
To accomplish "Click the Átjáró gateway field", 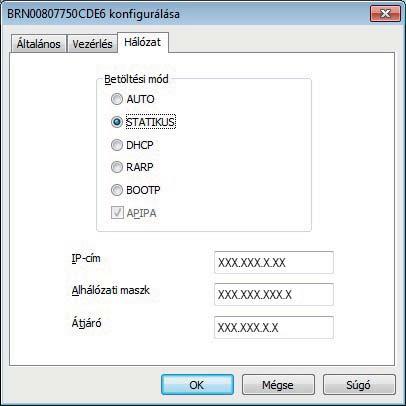I will (x=274, y=327).
